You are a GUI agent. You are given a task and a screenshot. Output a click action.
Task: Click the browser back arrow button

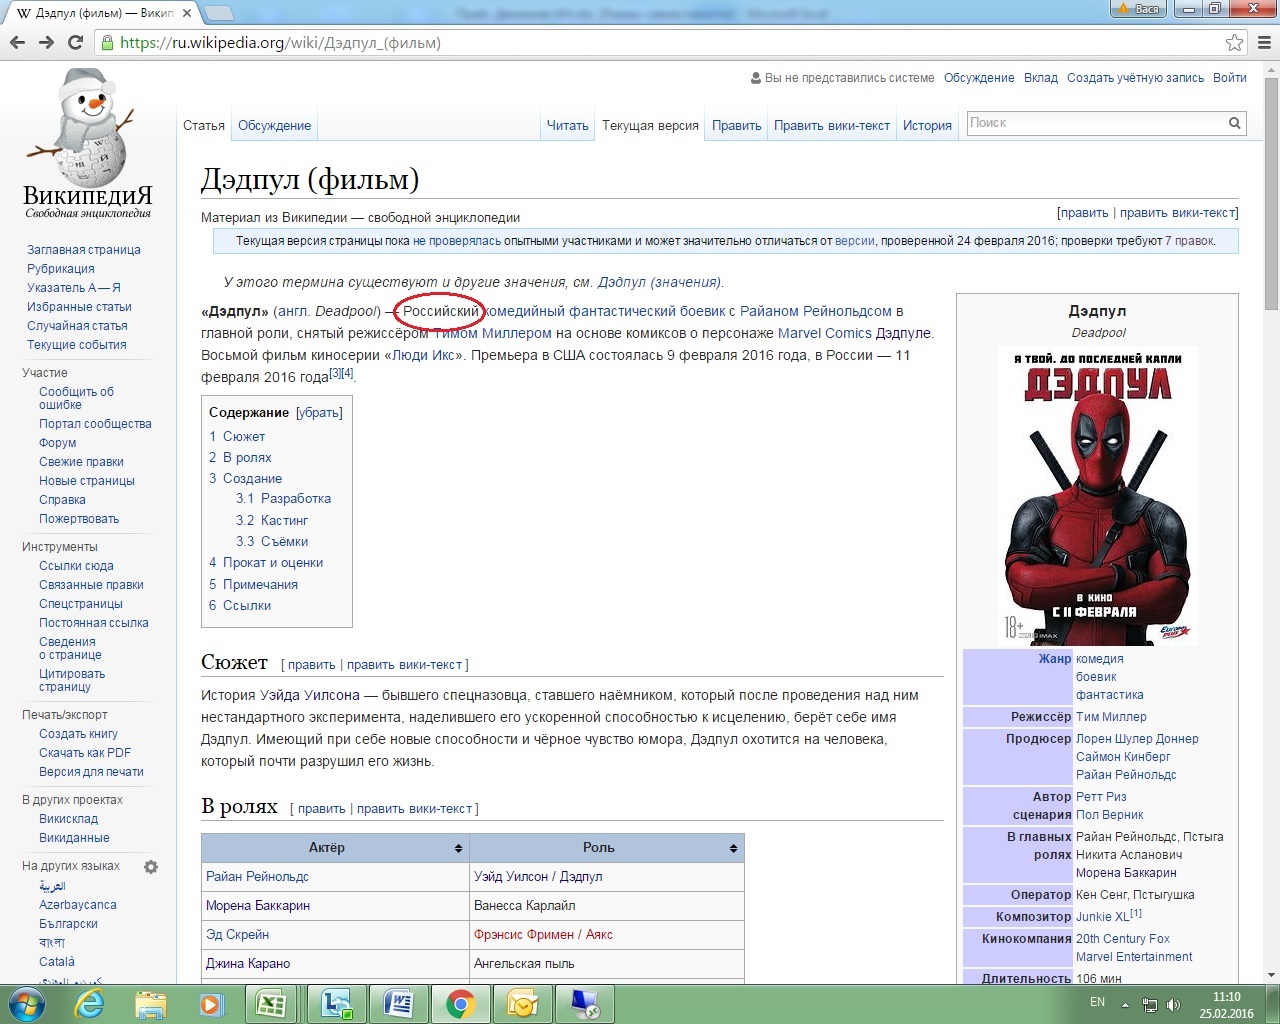[17, 42]
